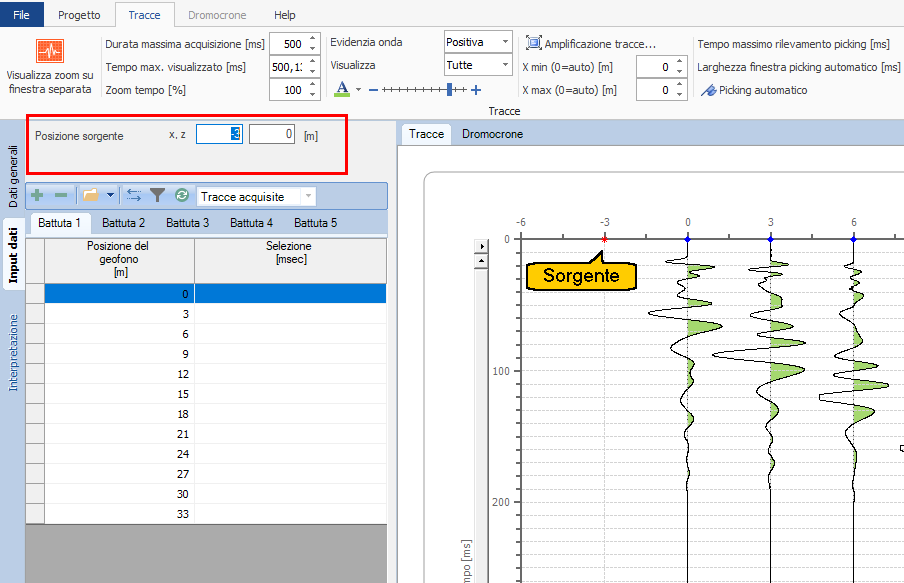Click Picking automatico tool

(x=755, y=90)
